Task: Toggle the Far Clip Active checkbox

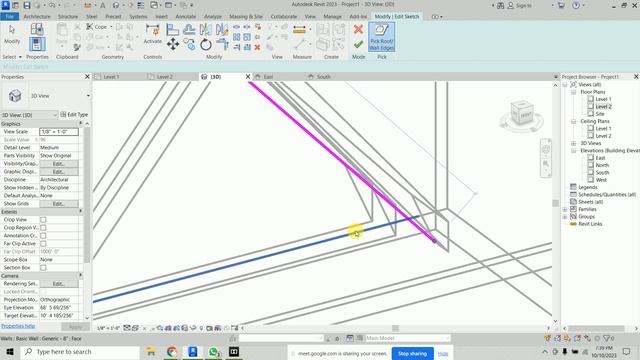Action: pos(43,244)
